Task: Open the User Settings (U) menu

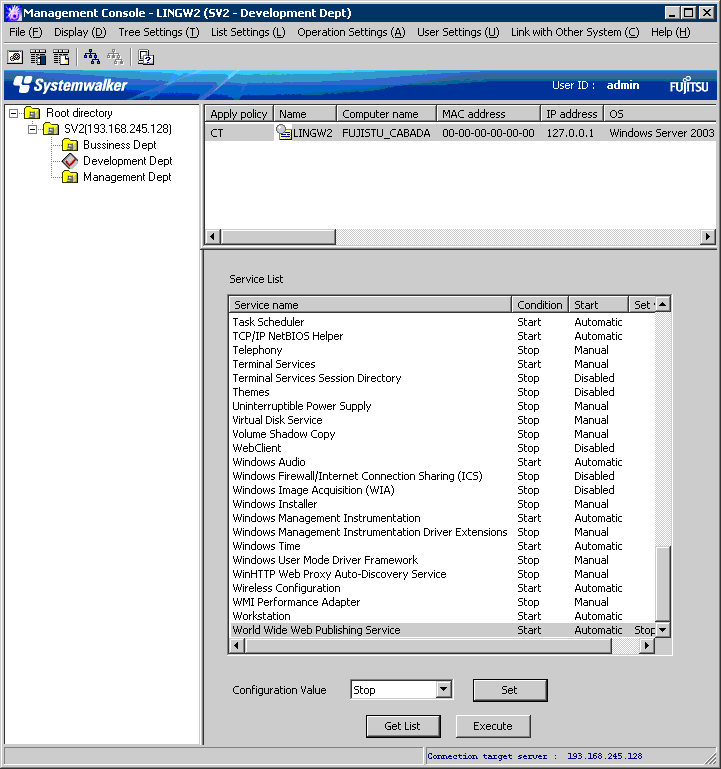Action: pos(458,32)
